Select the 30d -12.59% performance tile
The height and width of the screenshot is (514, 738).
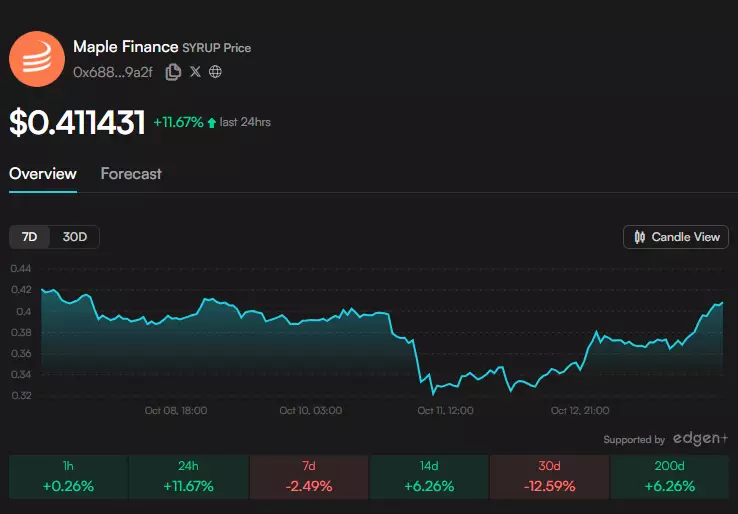click(549, 477)
